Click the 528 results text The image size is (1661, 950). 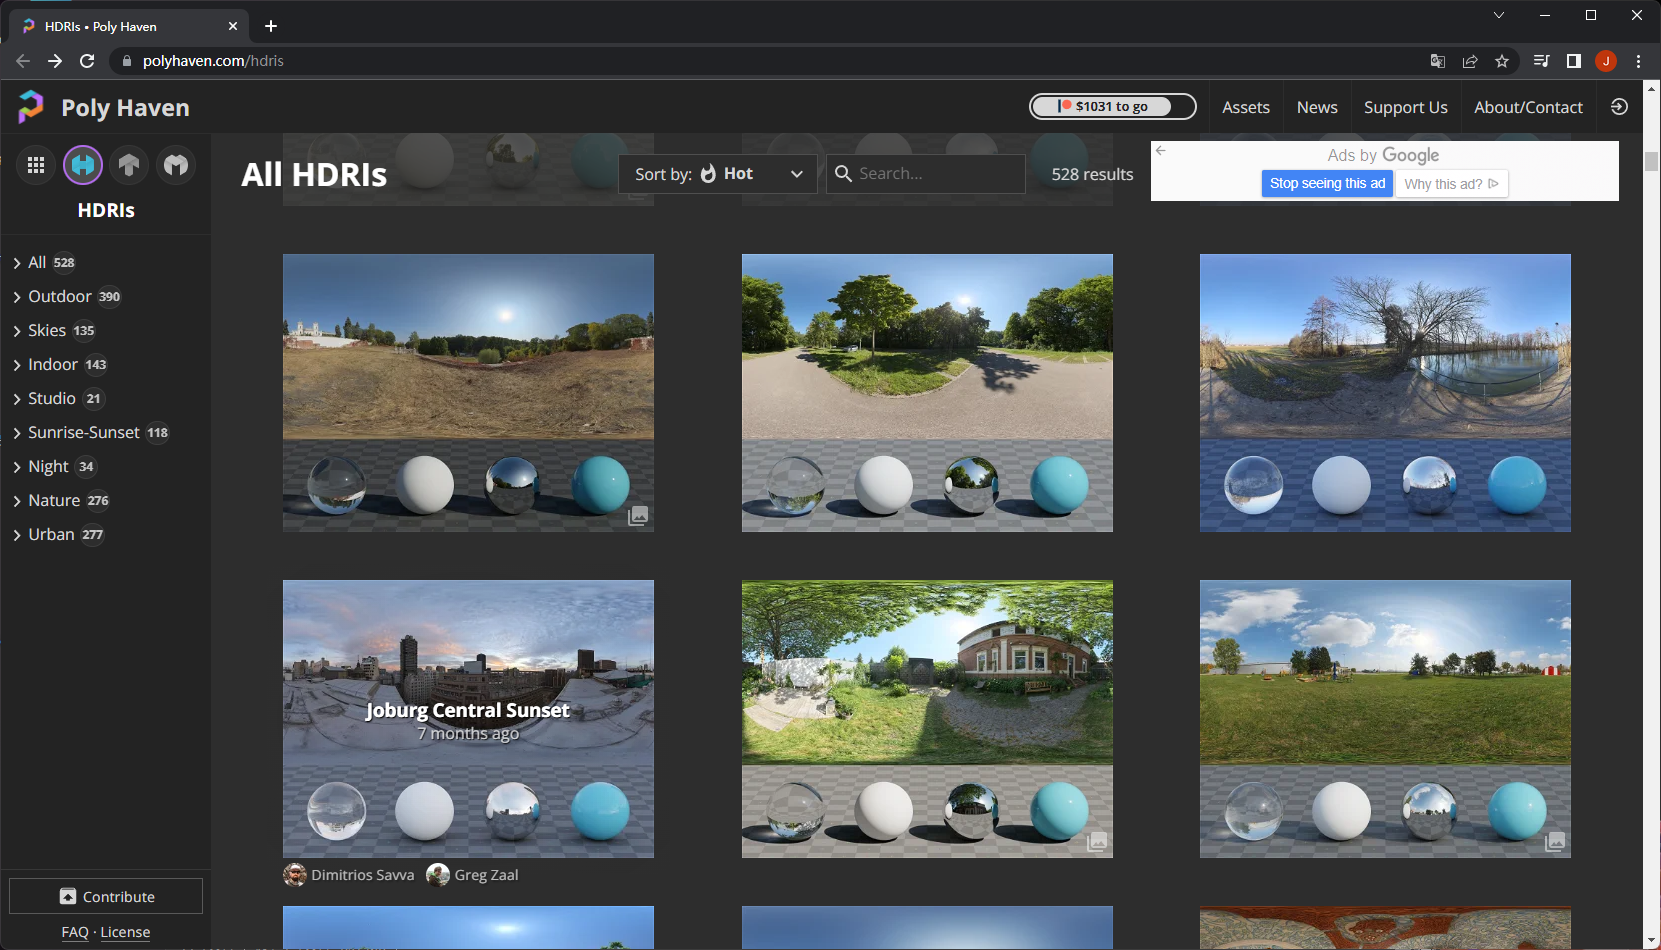click(x=1092, y=174)
